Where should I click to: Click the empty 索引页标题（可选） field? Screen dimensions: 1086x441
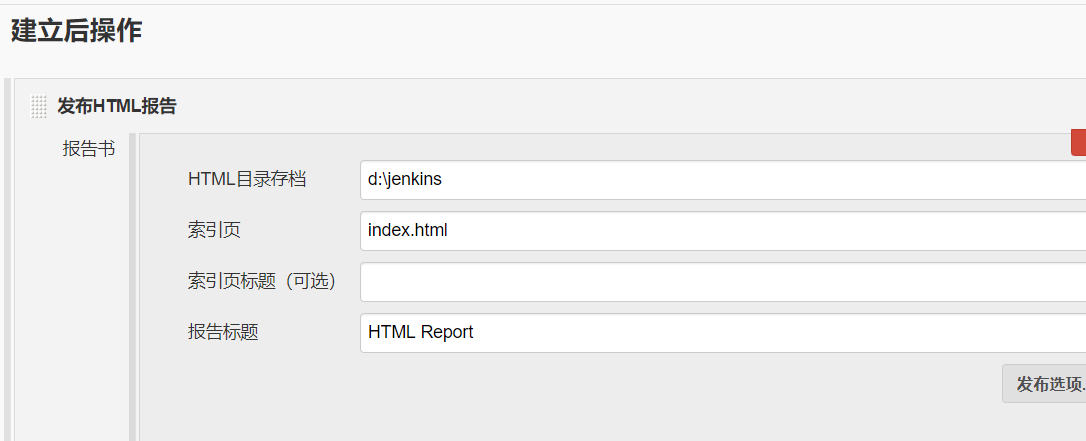(722, 282)
